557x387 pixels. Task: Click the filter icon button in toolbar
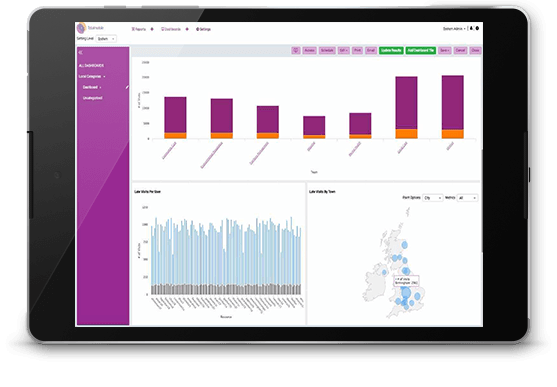296,50
